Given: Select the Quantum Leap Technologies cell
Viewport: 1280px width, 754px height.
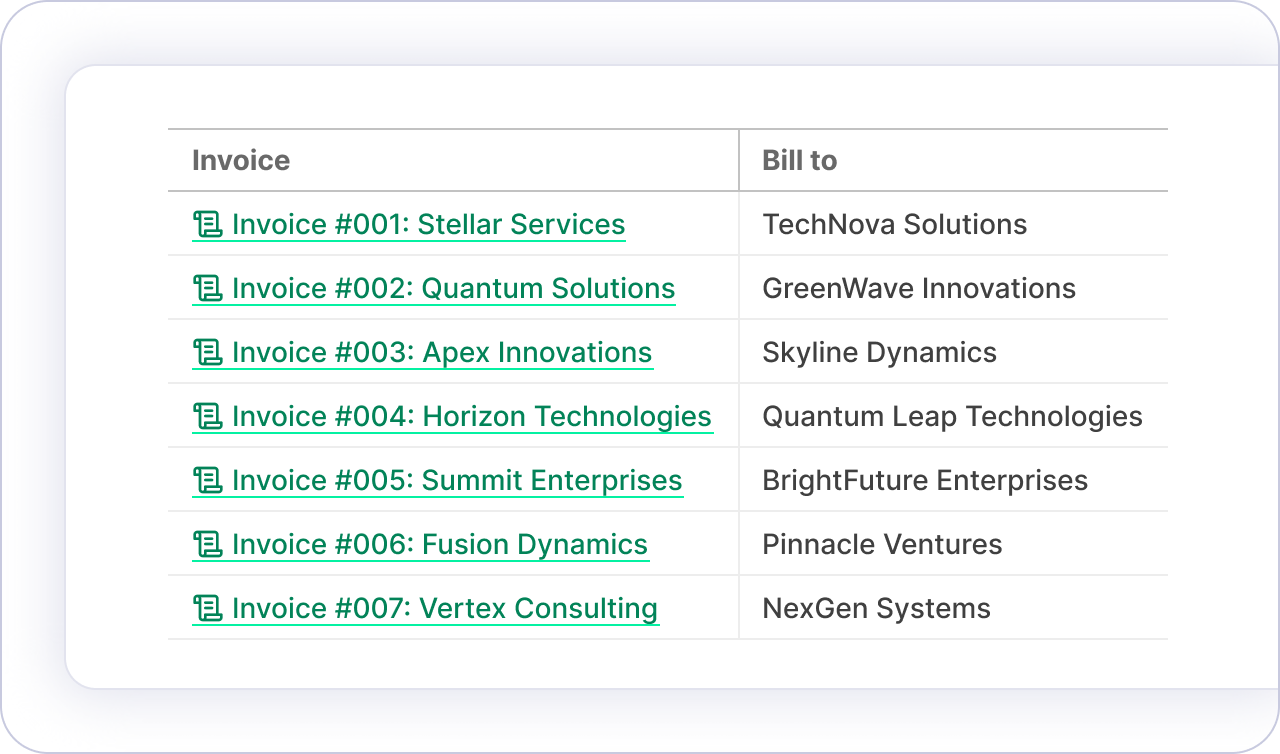Looking at the screenshot, I should point(952,416).
